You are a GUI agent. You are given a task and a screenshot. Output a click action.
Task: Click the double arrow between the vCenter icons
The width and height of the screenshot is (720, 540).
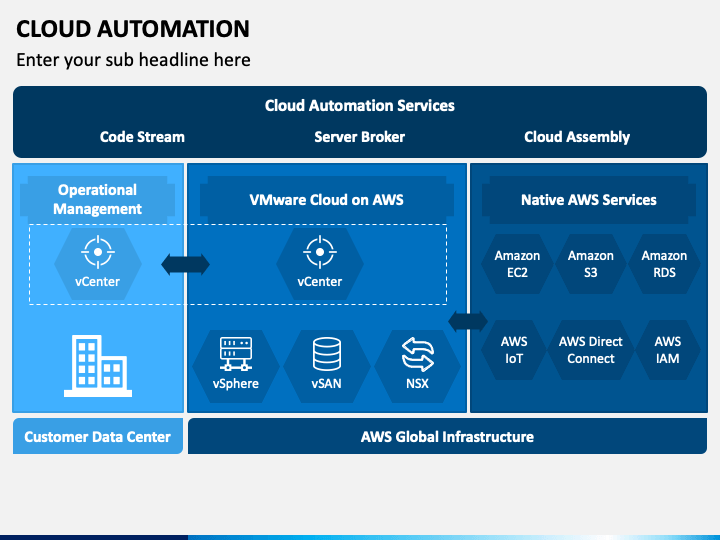(186, 264)
